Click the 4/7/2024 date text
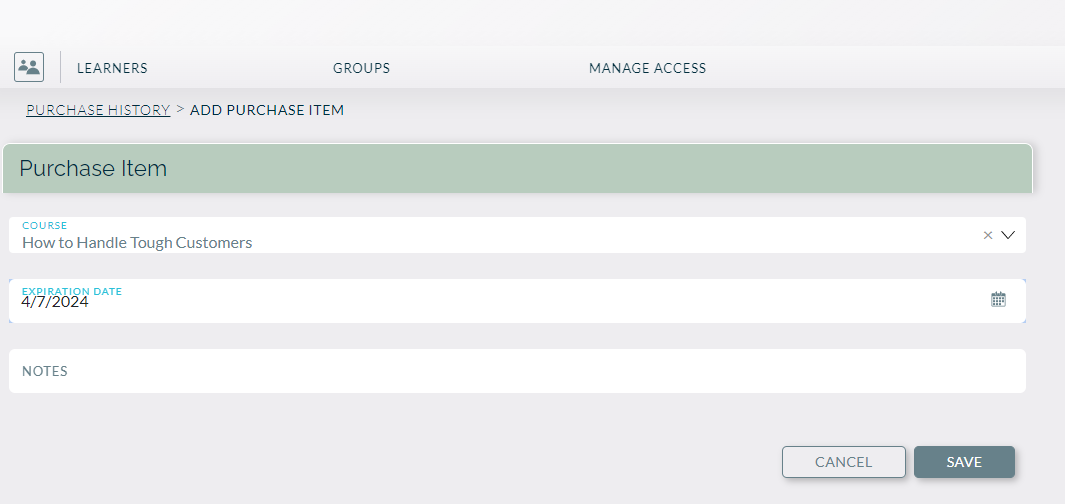The image size is (1065, 504). [55, 302]
